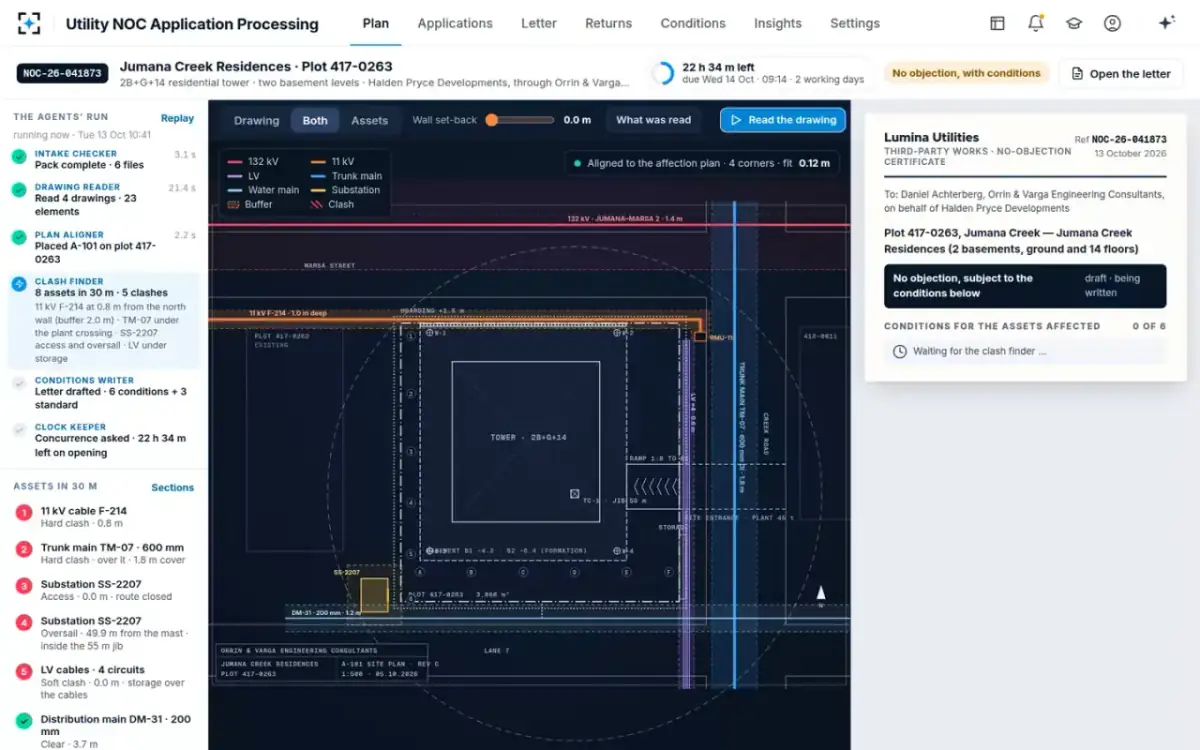Switch to the Returns tab
Image resolution: width=1200 pixels, height=750 pixels.
(609, 23)
